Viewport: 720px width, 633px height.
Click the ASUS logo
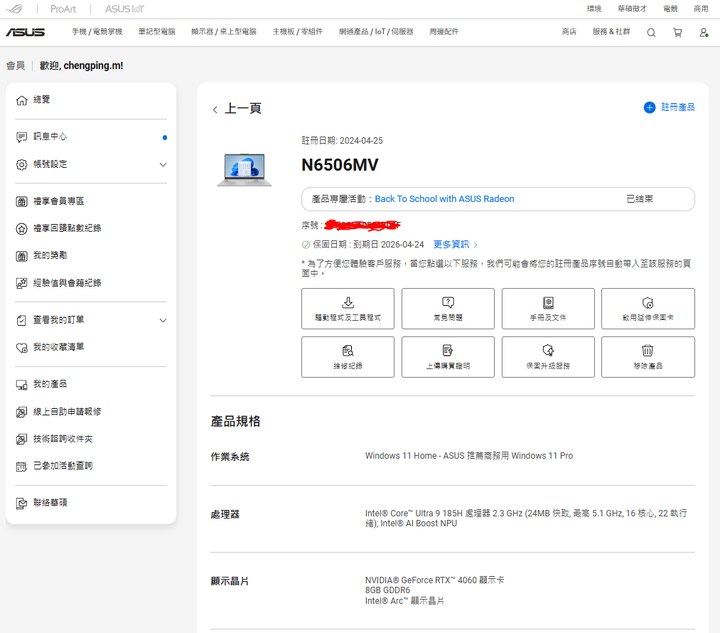tap(25, 32)
